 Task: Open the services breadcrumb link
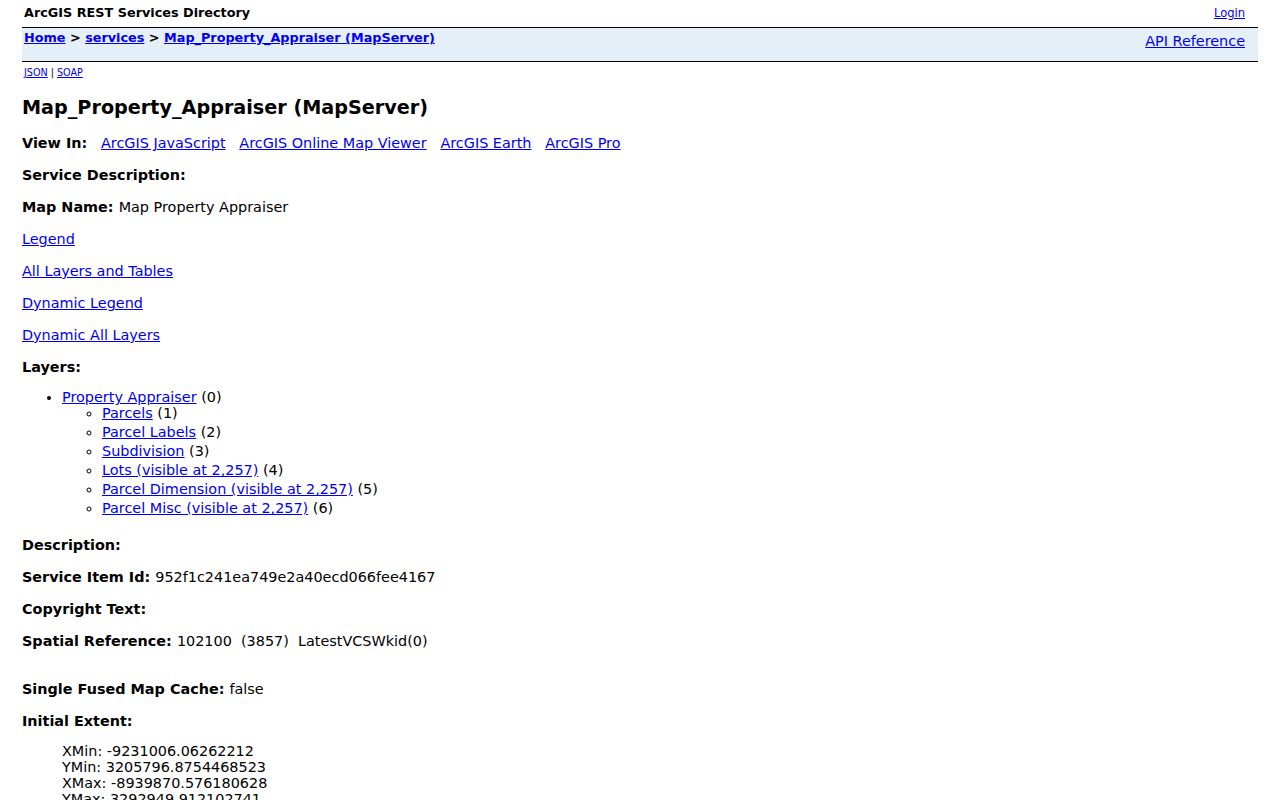(115, 38)
